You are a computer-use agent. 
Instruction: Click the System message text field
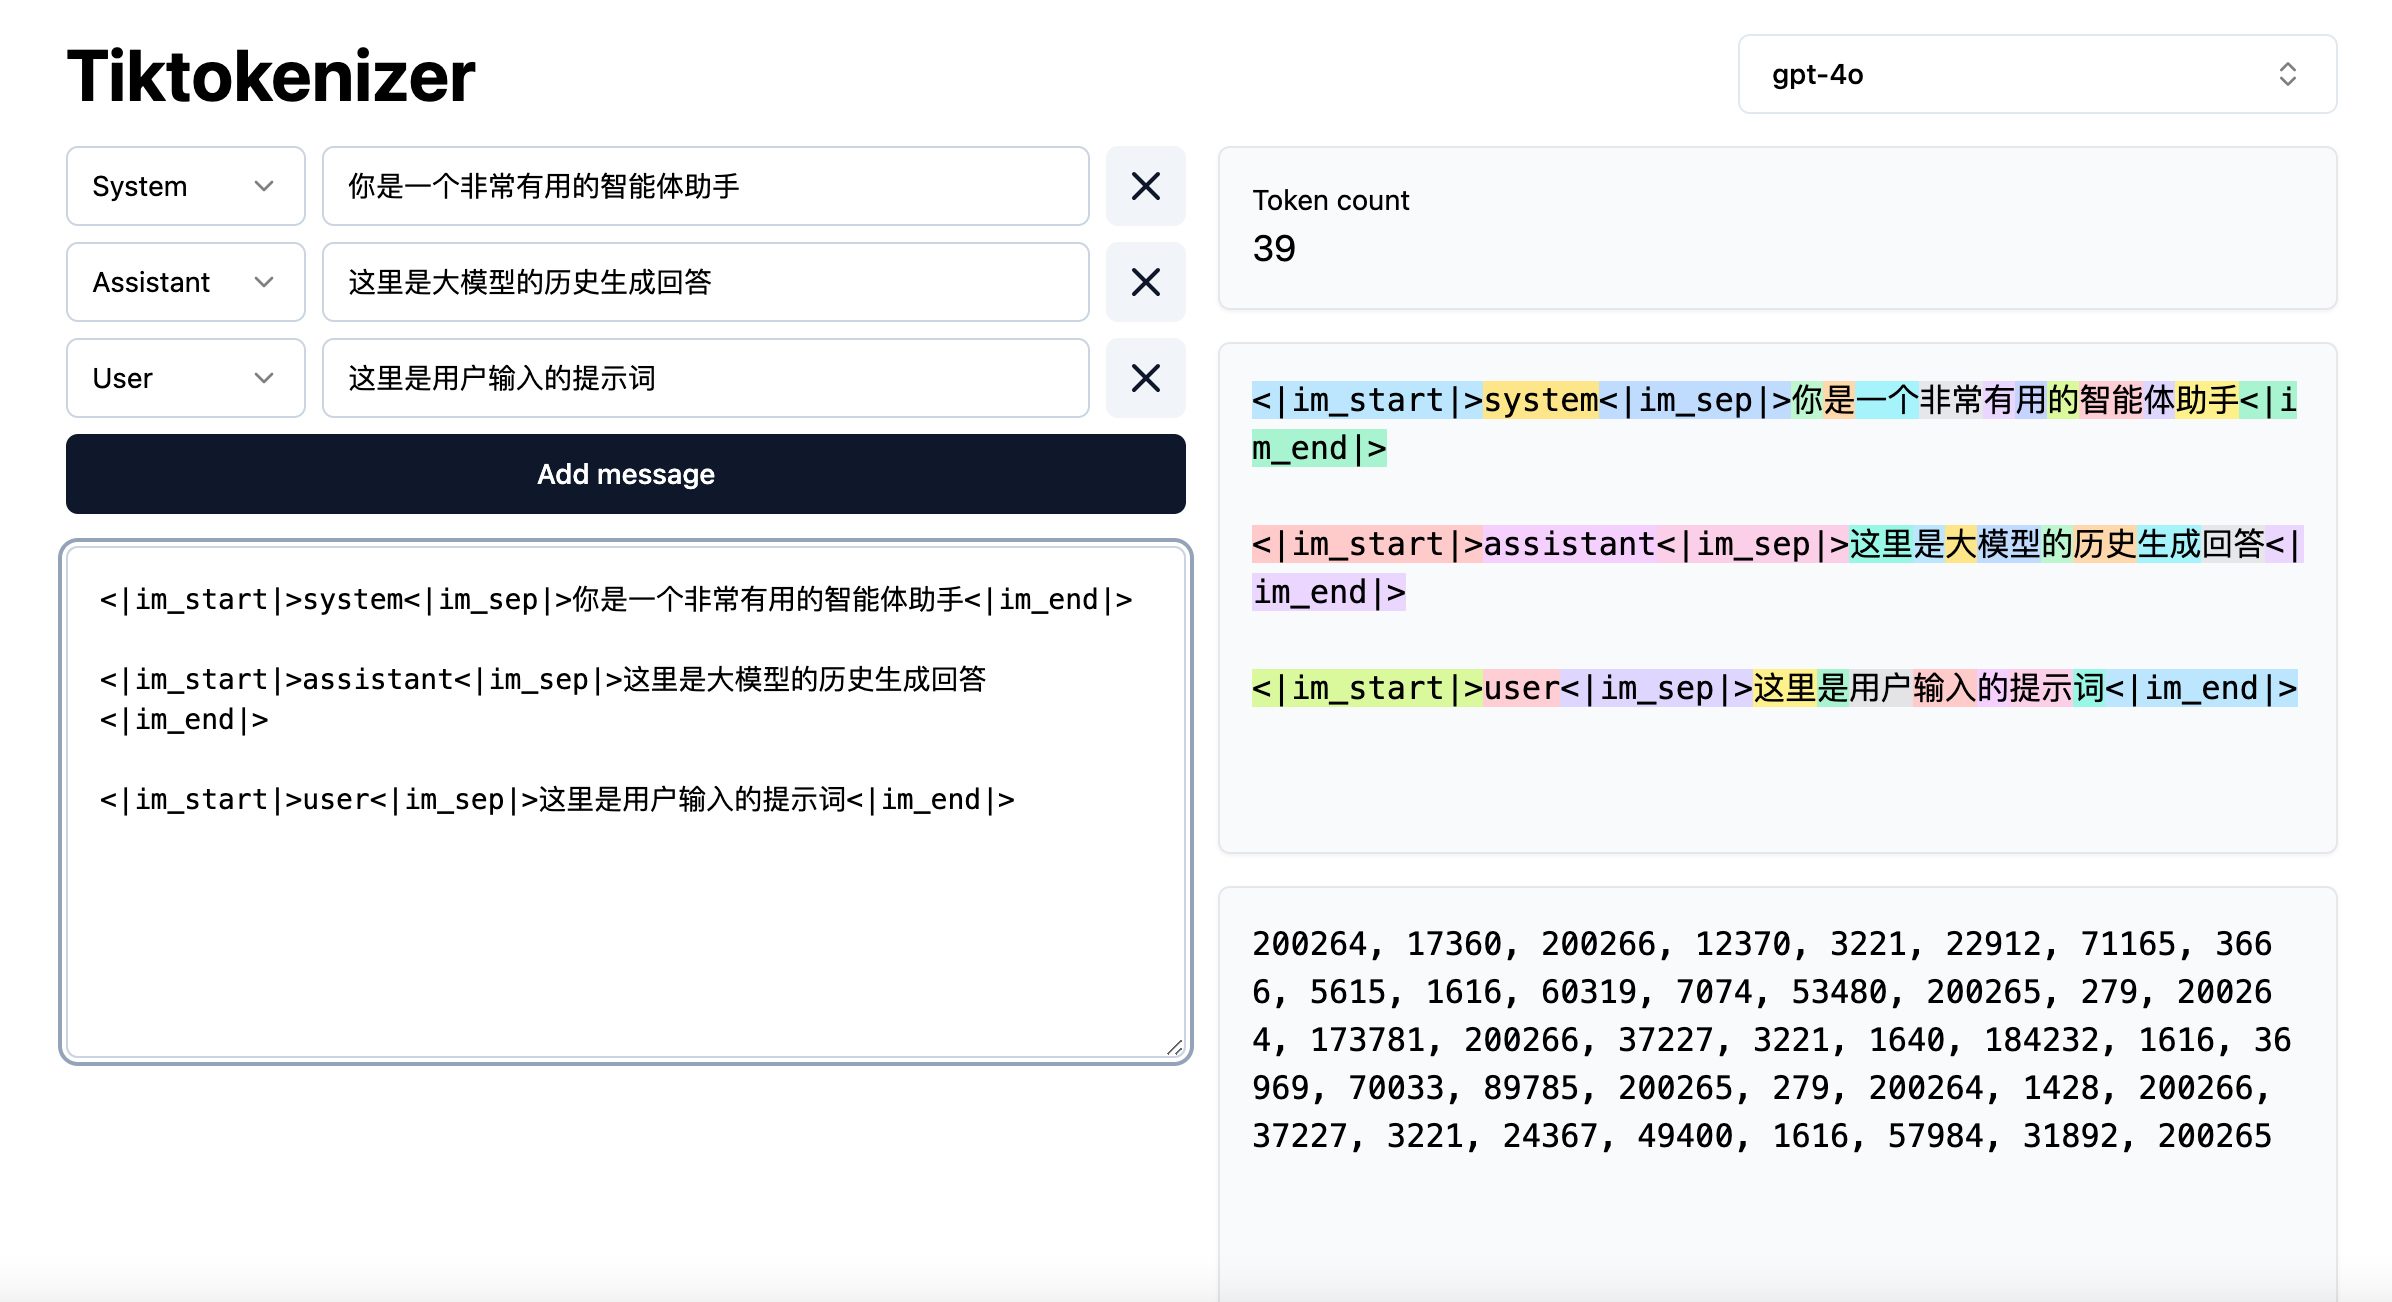[705, 186]
